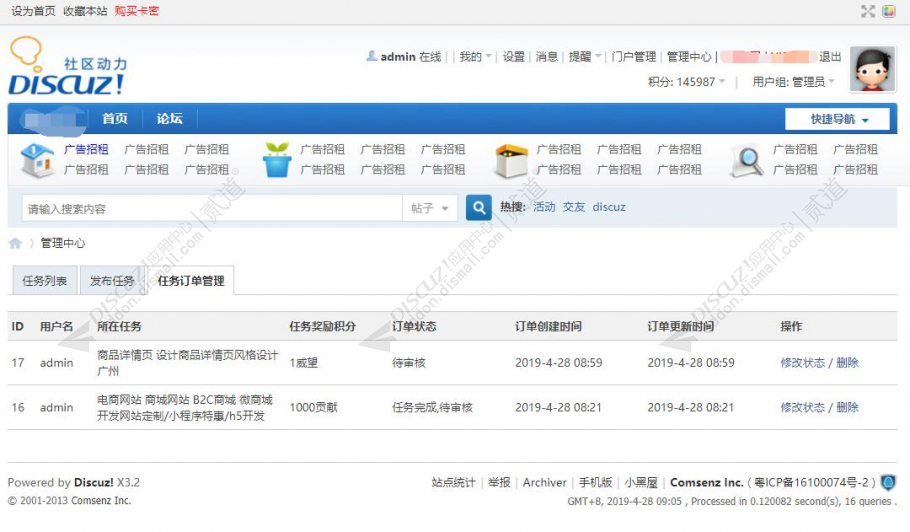Open the admin avatar picture

point(873,69)
